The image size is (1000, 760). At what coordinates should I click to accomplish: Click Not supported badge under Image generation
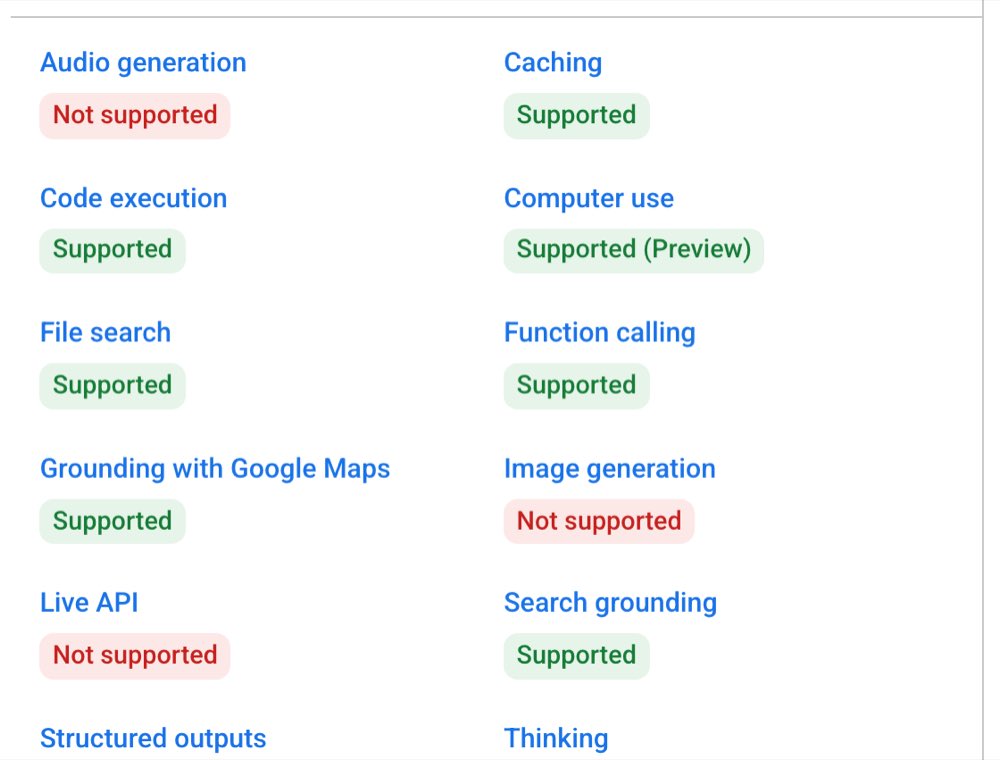pyautogui.click(x=599, y=522)
